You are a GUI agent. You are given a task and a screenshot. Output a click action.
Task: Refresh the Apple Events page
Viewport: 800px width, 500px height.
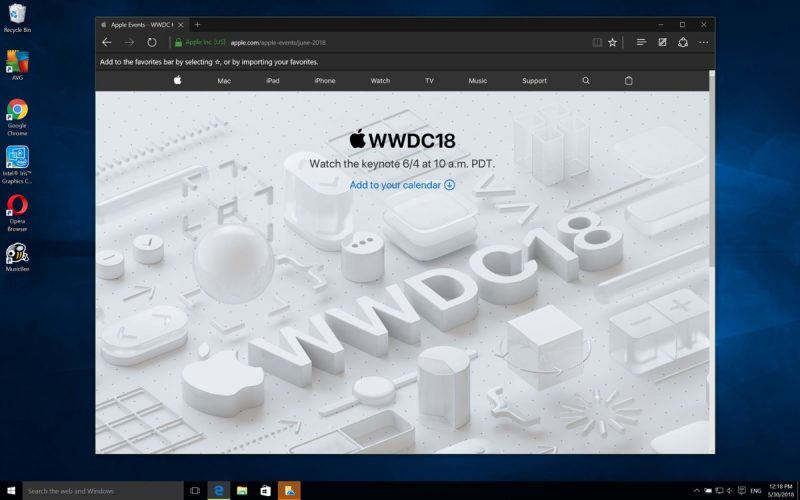pyautogui.click(x=152, y=43)
